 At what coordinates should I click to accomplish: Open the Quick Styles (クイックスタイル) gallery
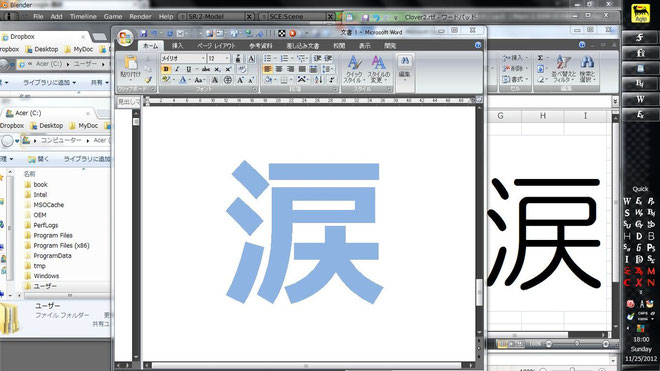coord(354,69)
